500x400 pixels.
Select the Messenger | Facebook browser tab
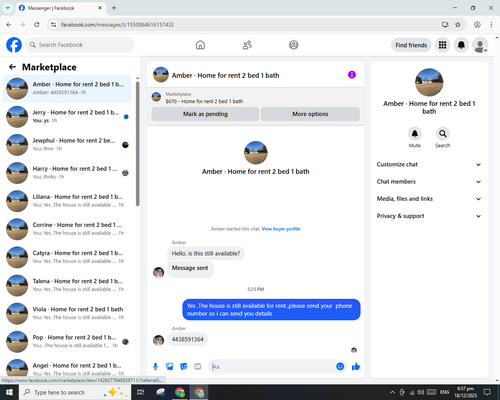pyautogui.click(x=61, y=8)
